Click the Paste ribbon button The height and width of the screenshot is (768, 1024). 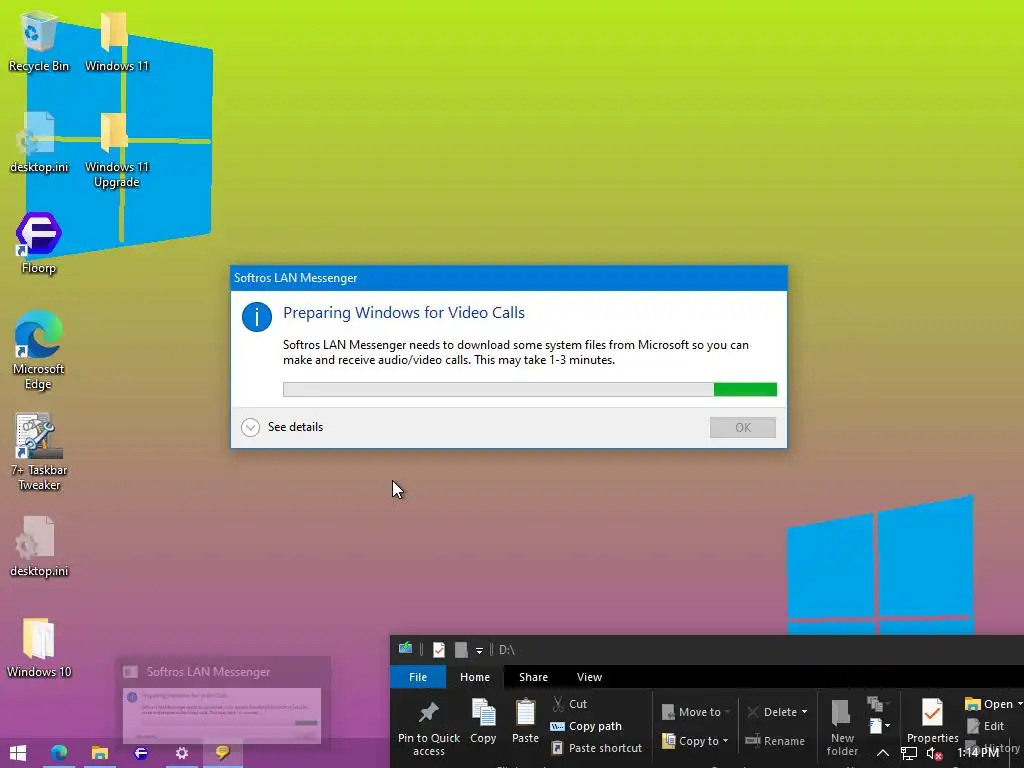click(x=525, y=722)
